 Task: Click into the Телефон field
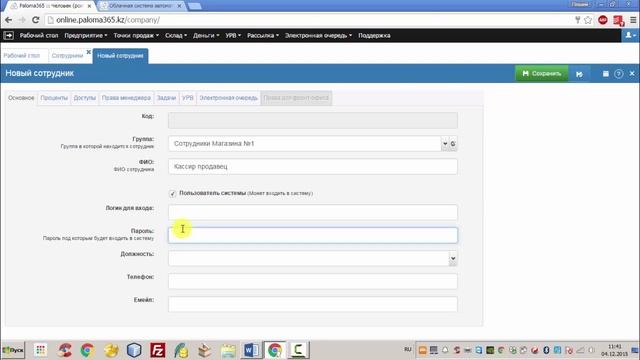click(x=313, y=281)
